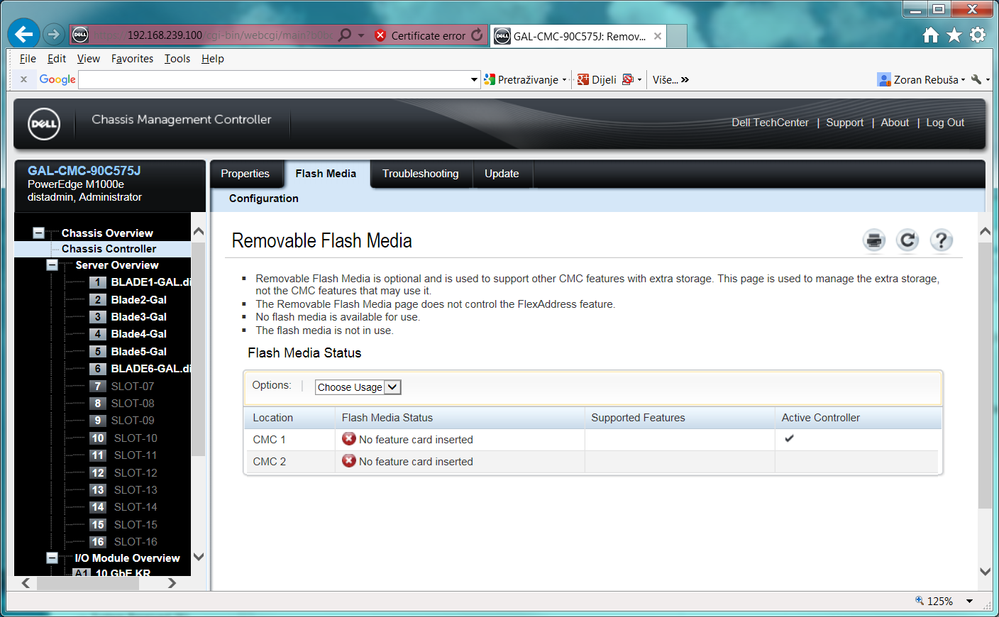This screenshot has width=999, height=617.
Task: Click the Dijeli share button
Action: (597, 79)
